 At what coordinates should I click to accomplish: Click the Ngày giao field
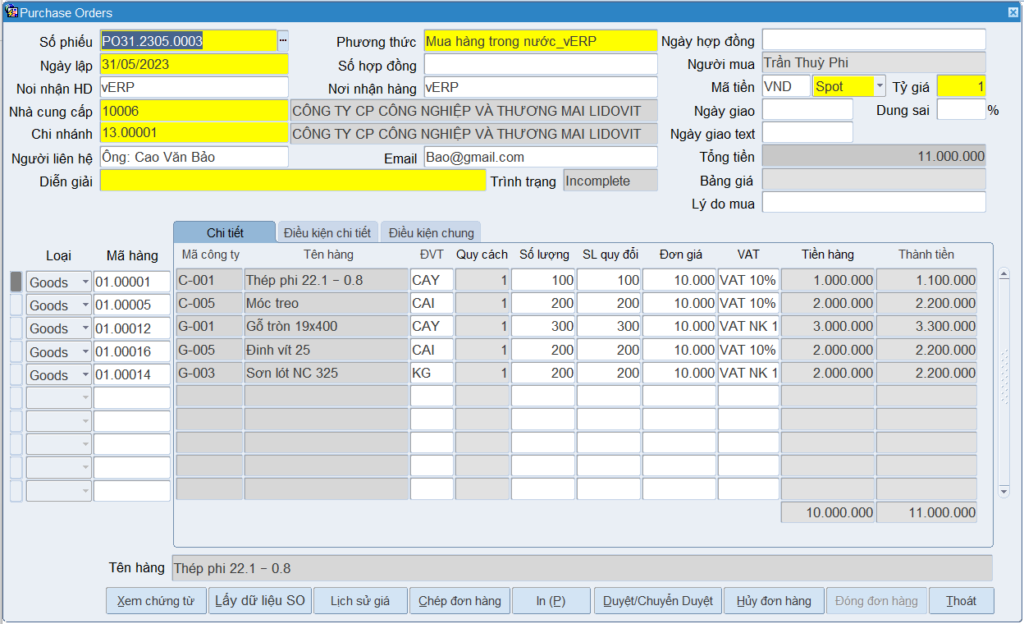[808, 110]
